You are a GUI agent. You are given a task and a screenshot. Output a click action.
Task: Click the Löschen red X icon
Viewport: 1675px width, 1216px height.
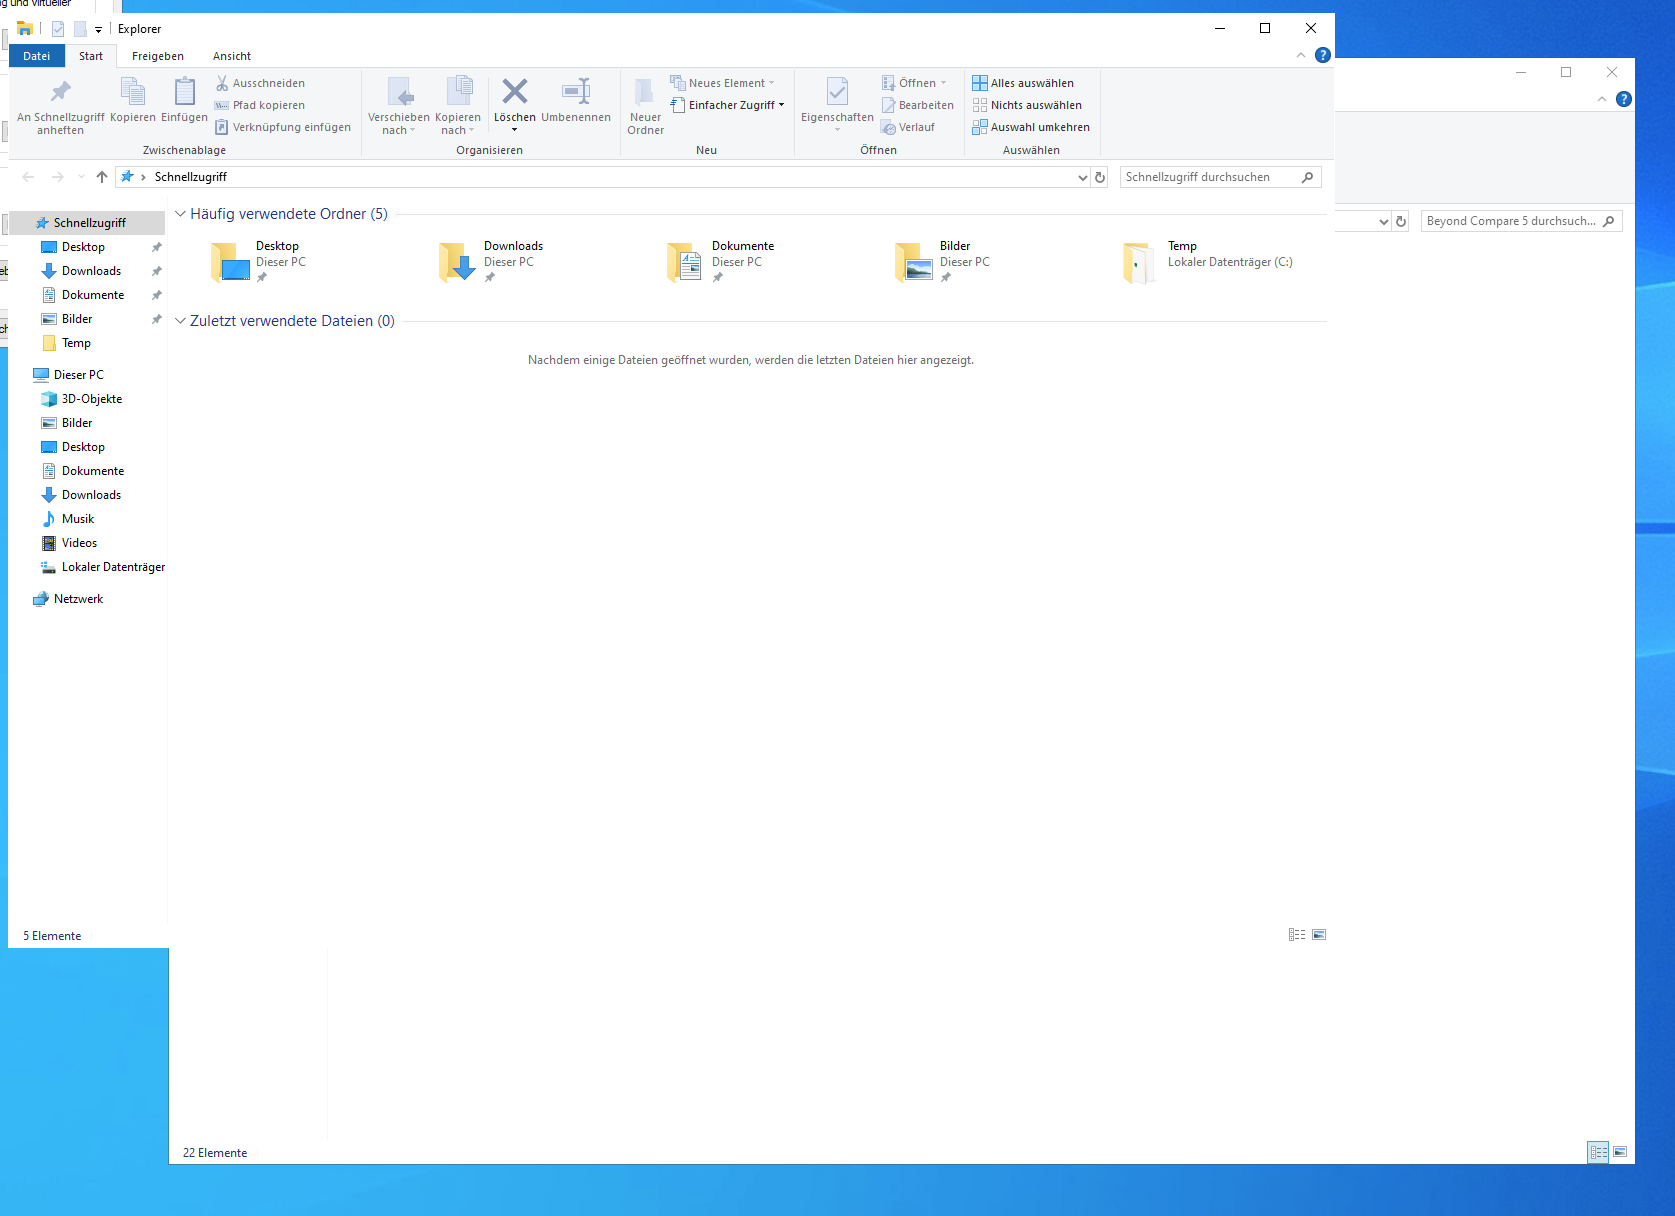pyautogui.click(x=514, y=92)
